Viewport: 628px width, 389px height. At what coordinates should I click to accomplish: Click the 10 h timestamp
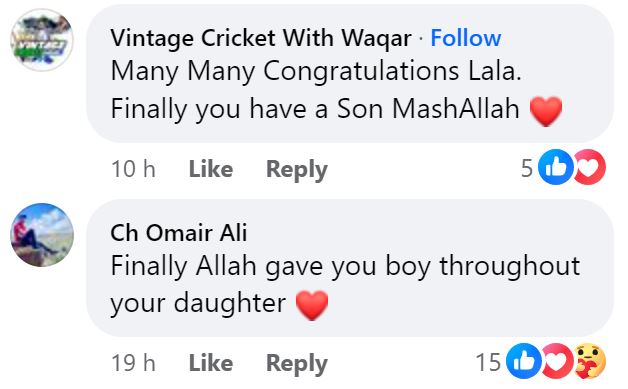click(133, 169)
